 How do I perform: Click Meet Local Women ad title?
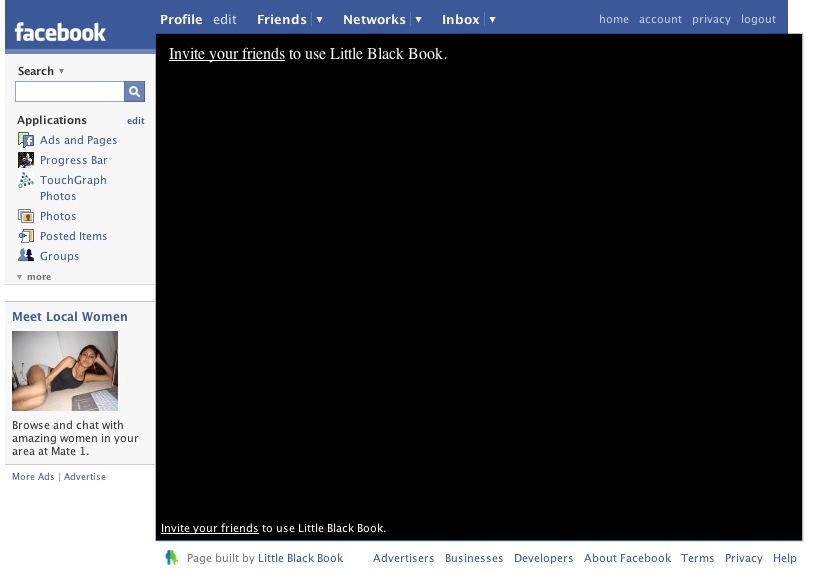69,316
